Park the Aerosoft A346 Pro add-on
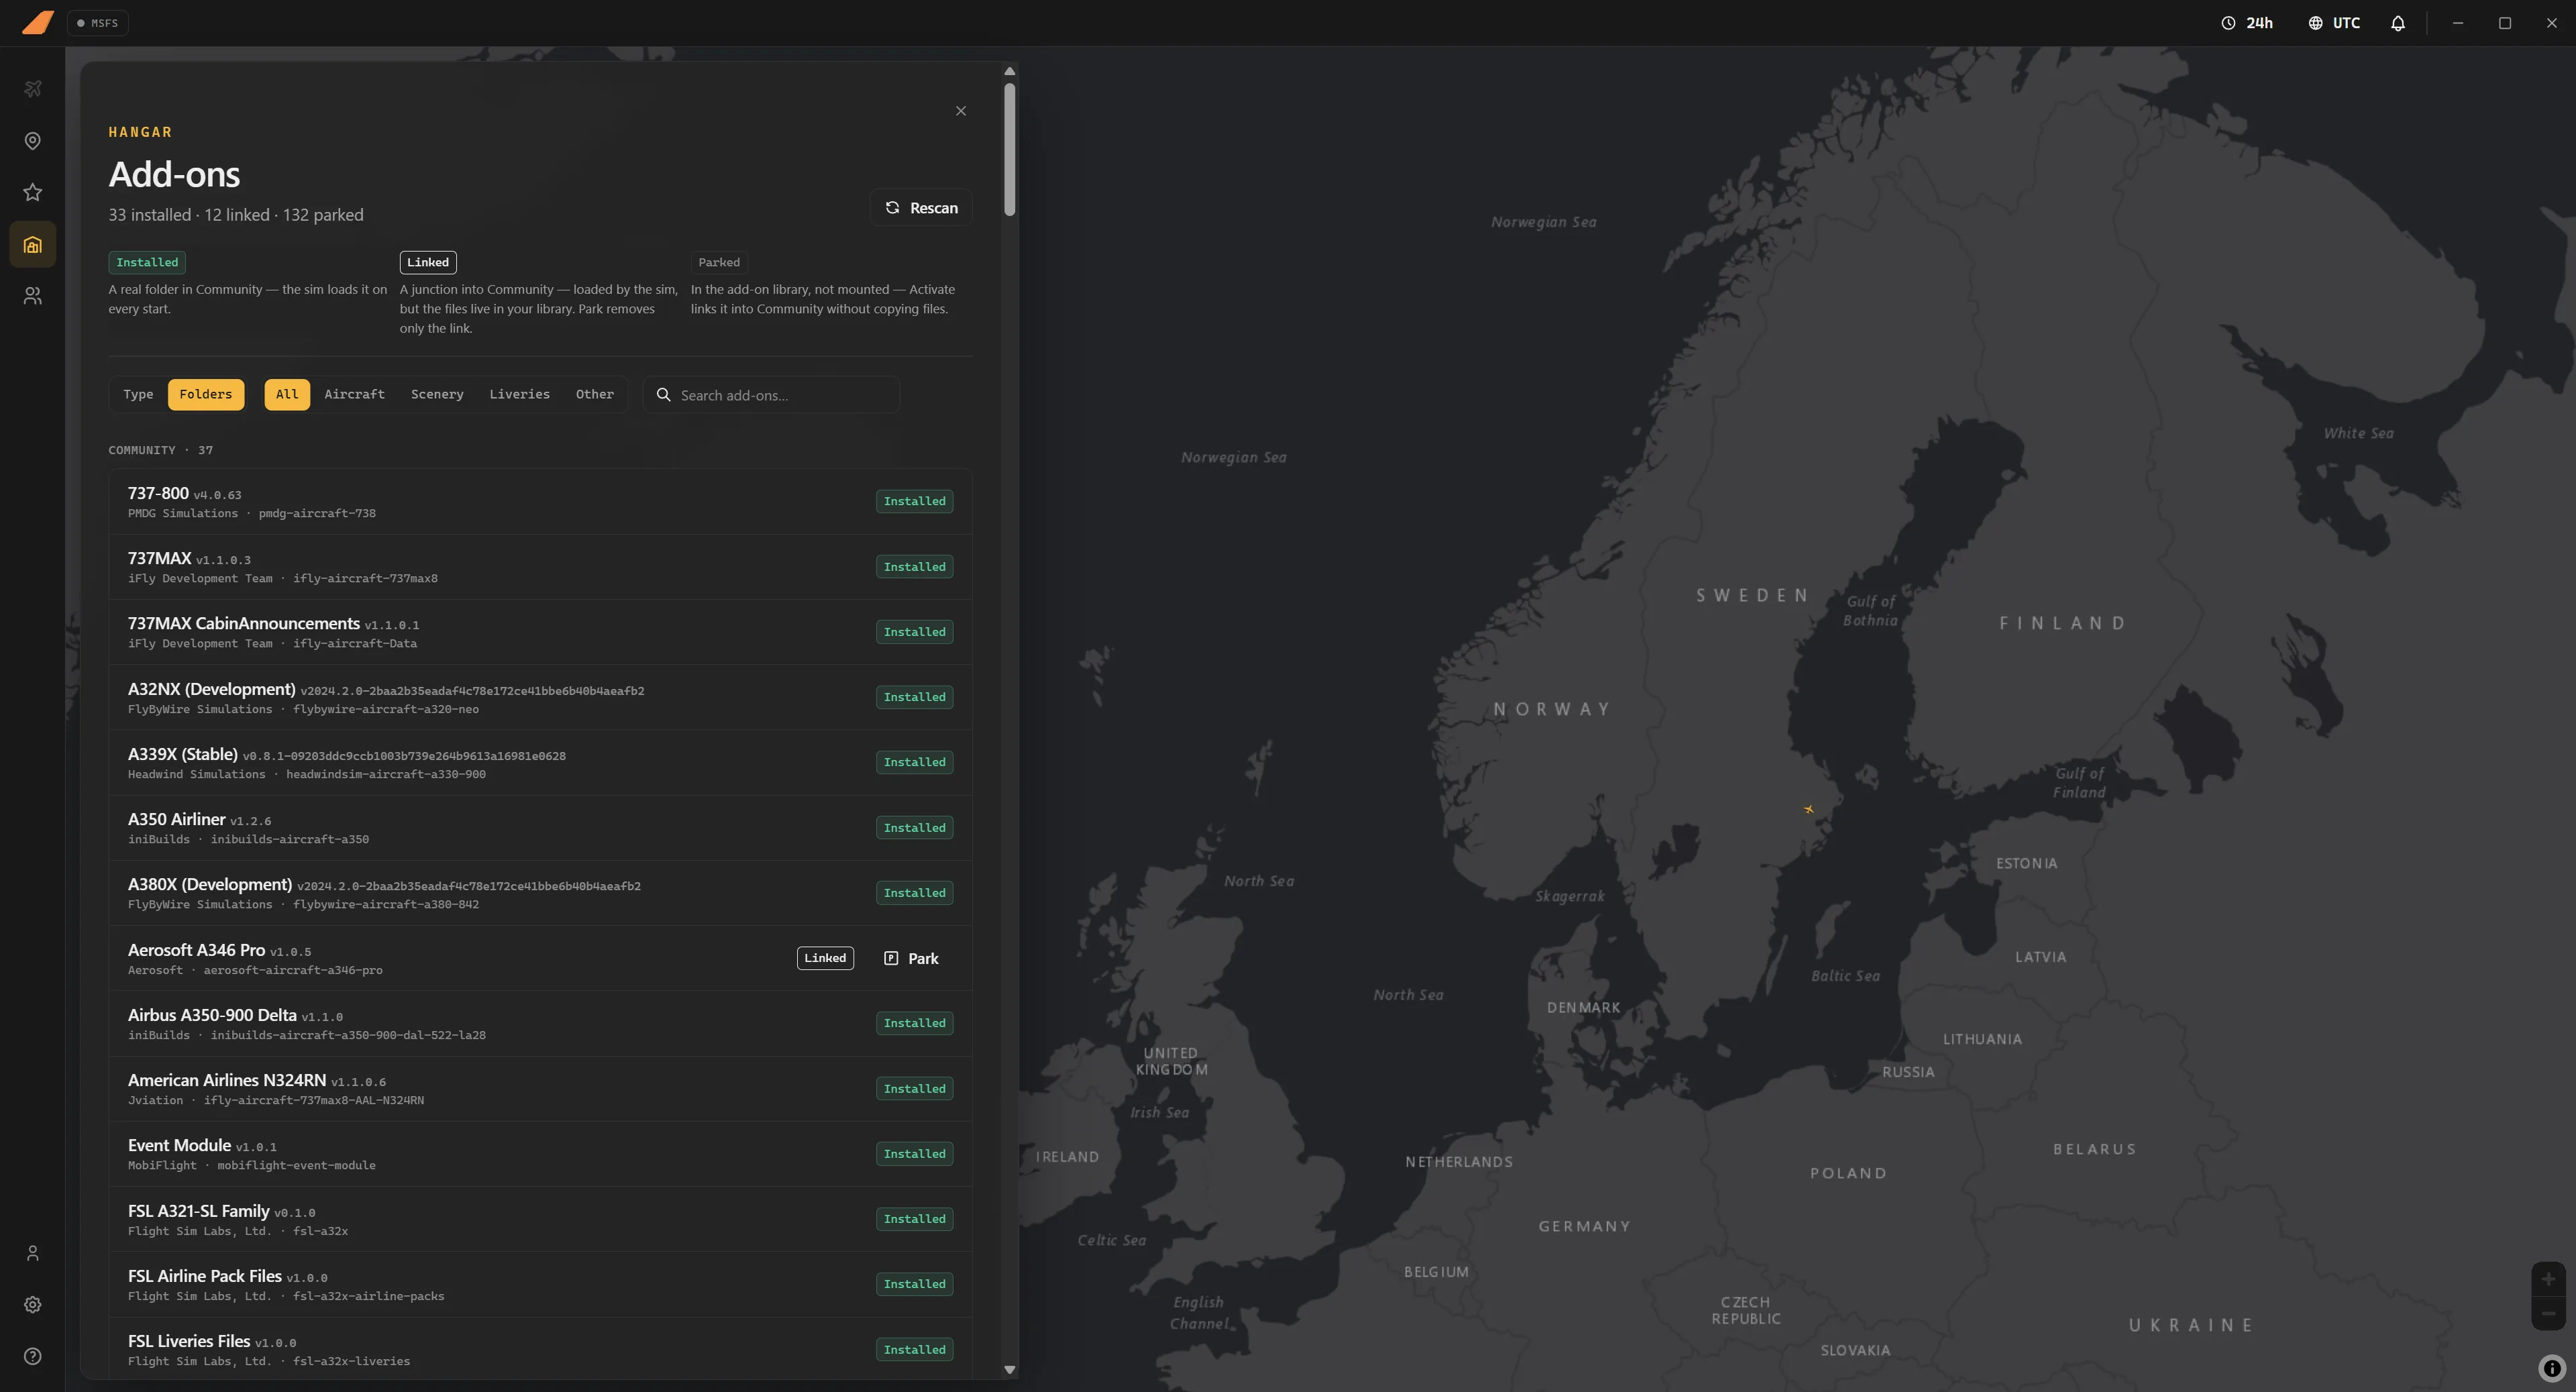The height and width of the screenshot is (1392, 2576). pyautogui.click(x=911, y=958)
